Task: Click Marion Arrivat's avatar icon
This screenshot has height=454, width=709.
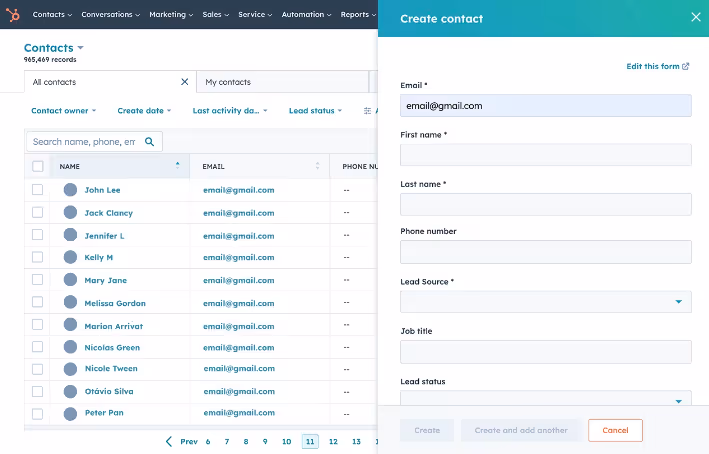Action: coord(70,325)
